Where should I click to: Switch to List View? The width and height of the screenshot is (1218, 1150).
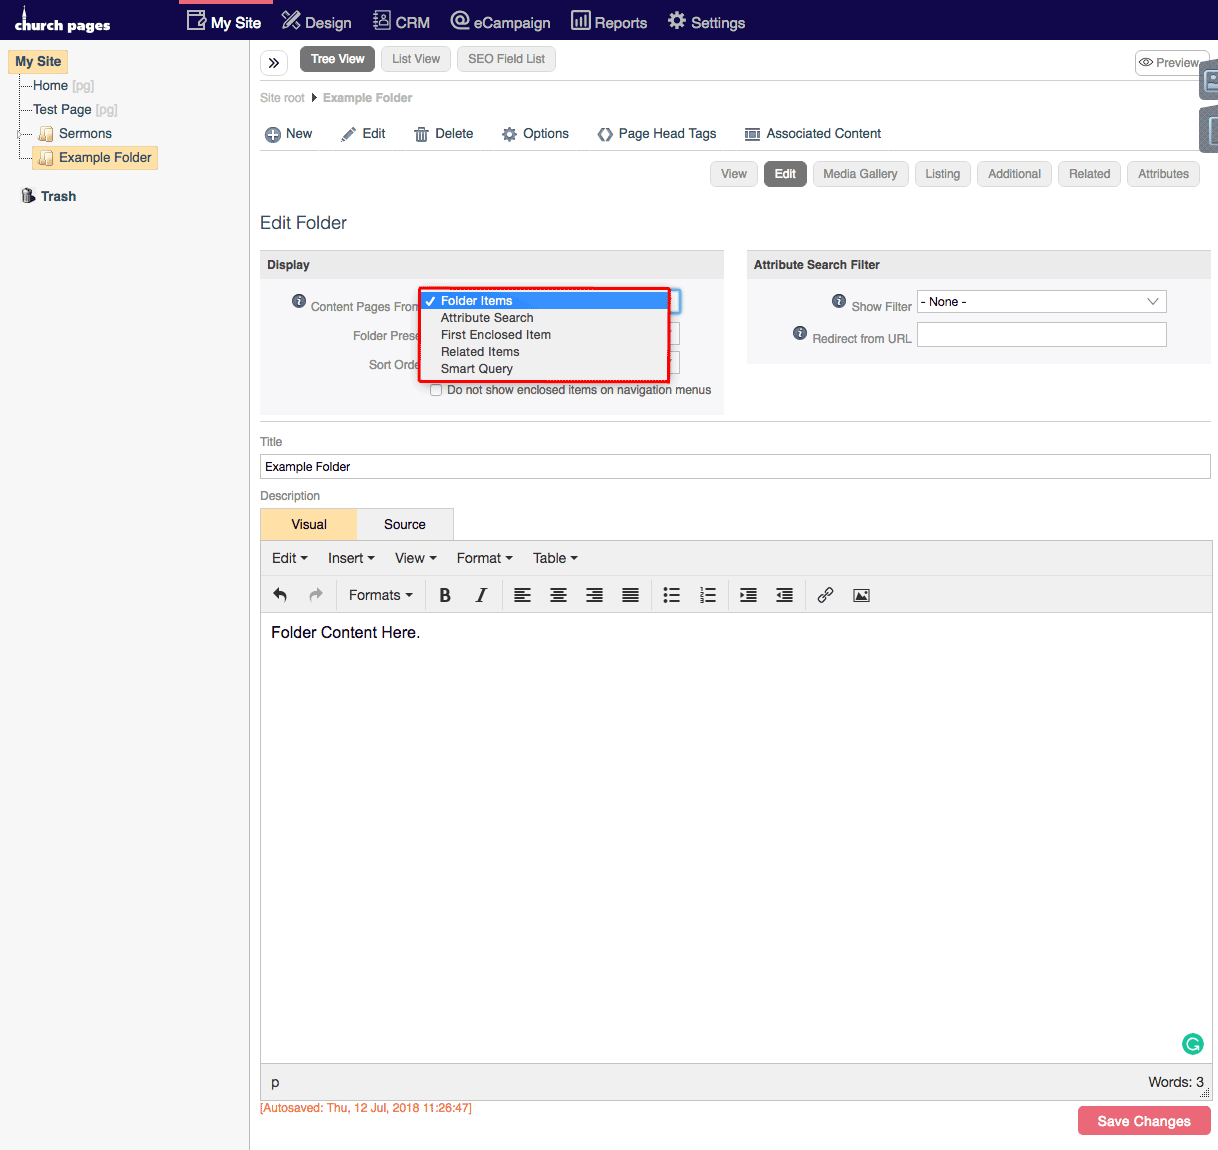click(416, 59)
